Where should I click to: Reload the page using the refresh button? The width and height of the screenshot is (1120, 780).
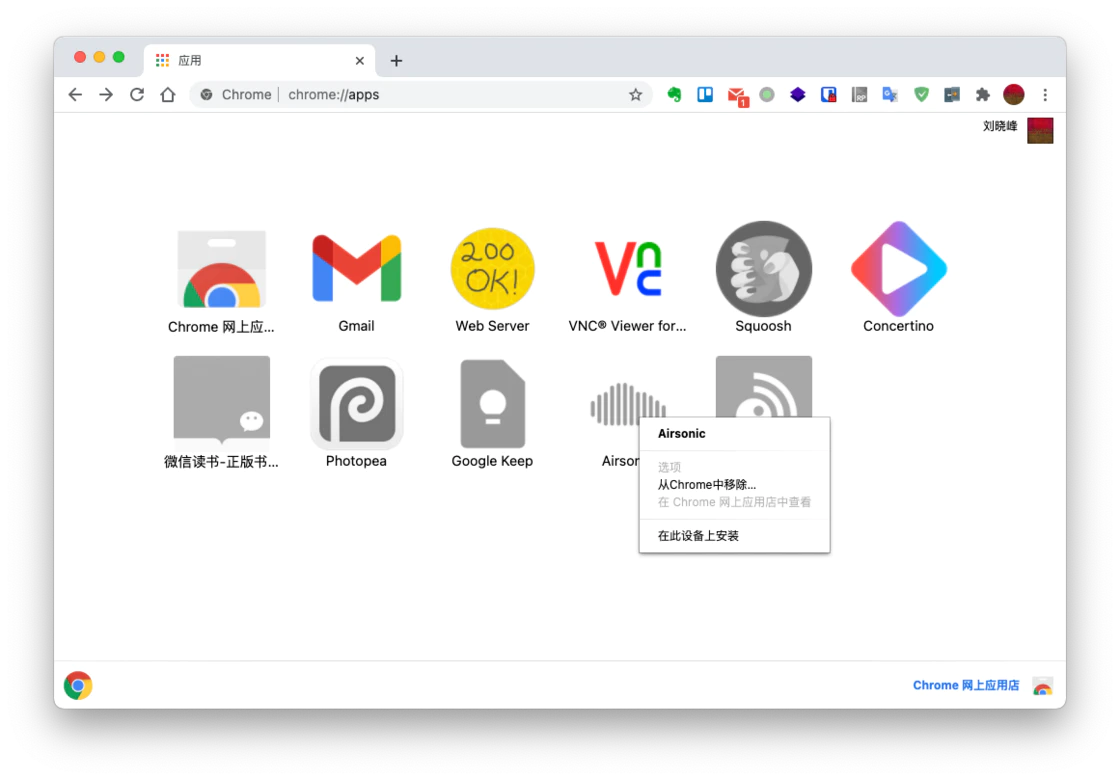pyautogui.click(x=137, y=95)
